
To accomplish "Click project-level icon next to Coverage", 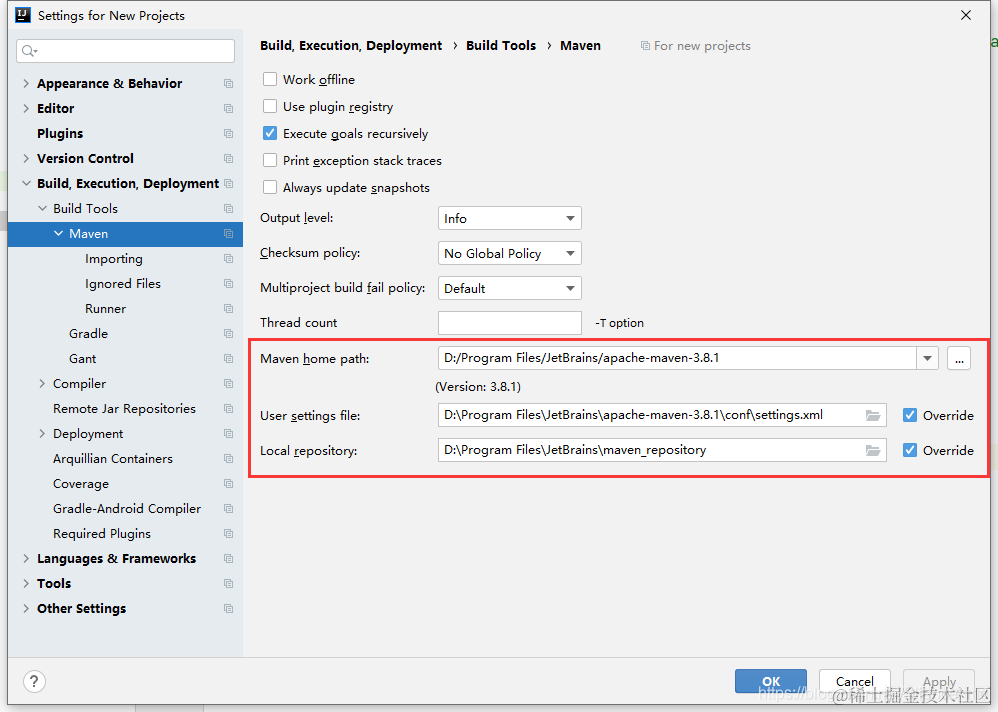I will pyautogui.click(x=228, y=484).
